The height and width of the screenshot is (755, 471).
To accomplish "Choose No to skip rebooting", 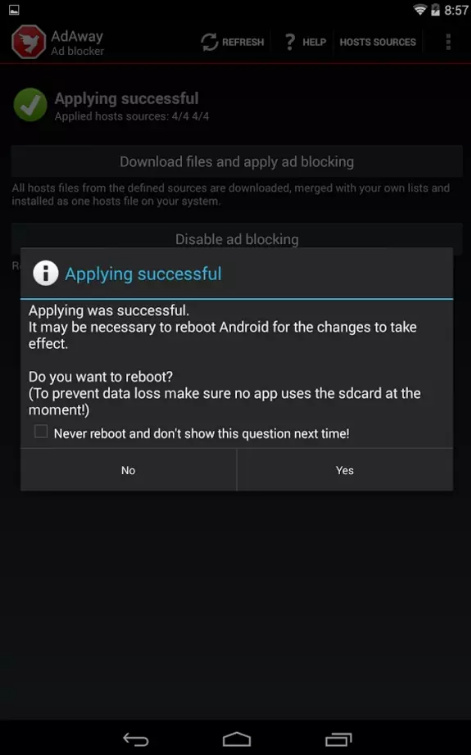I will pos(128,470).
